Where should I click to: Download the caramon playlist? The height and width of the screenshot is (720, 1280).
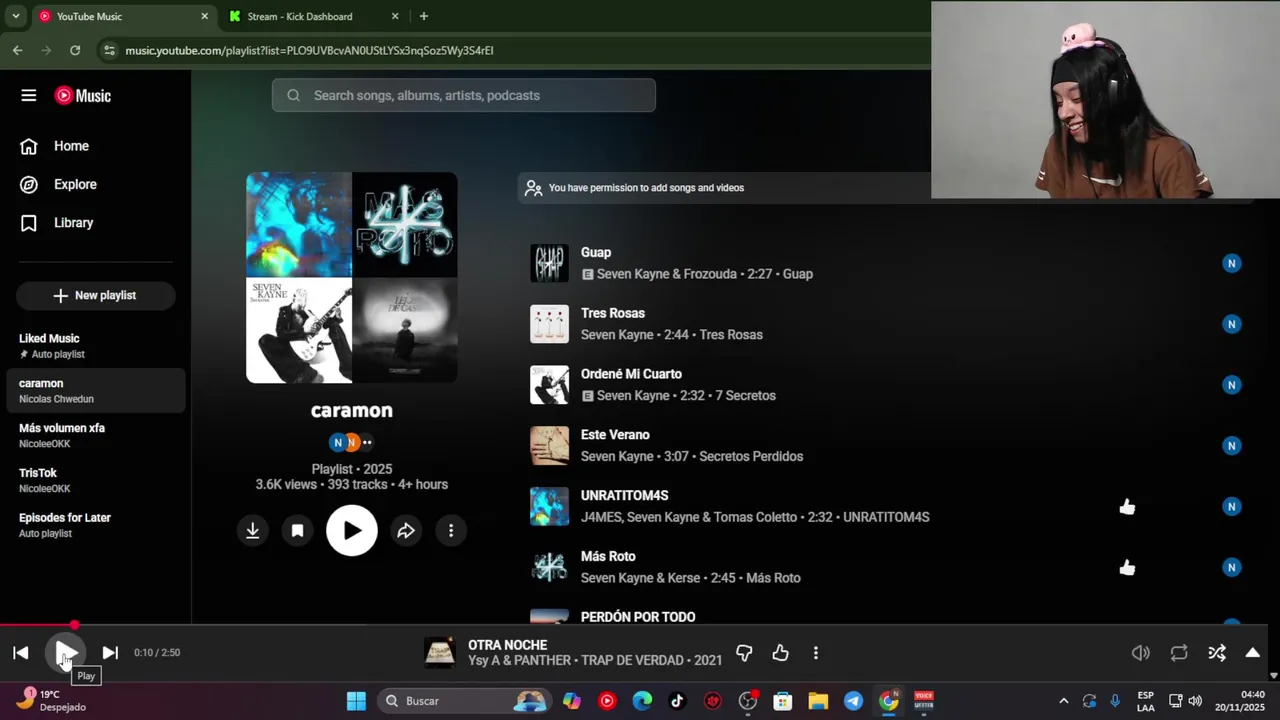tap(253, 531)
